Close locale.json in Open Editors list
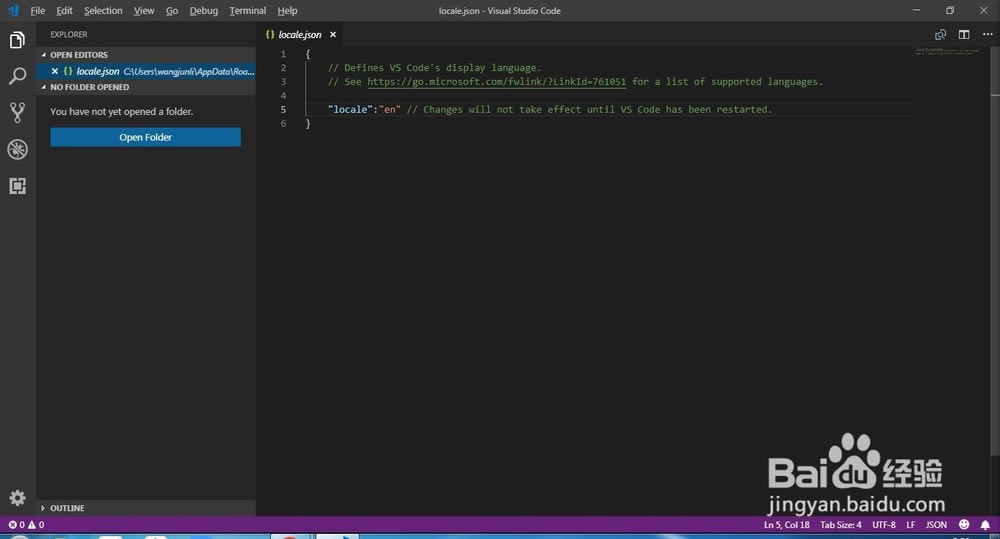 point(55,71)
